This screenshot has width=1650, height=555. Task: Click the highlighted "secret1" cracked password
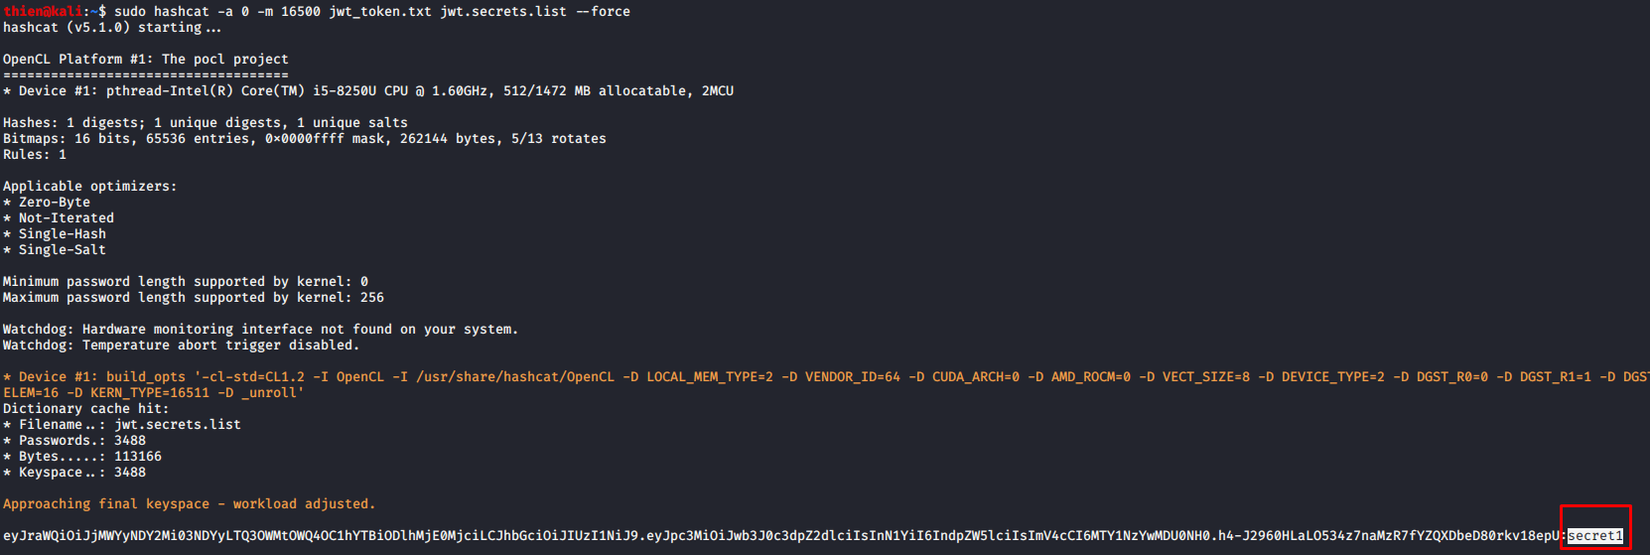[1594, 536]
